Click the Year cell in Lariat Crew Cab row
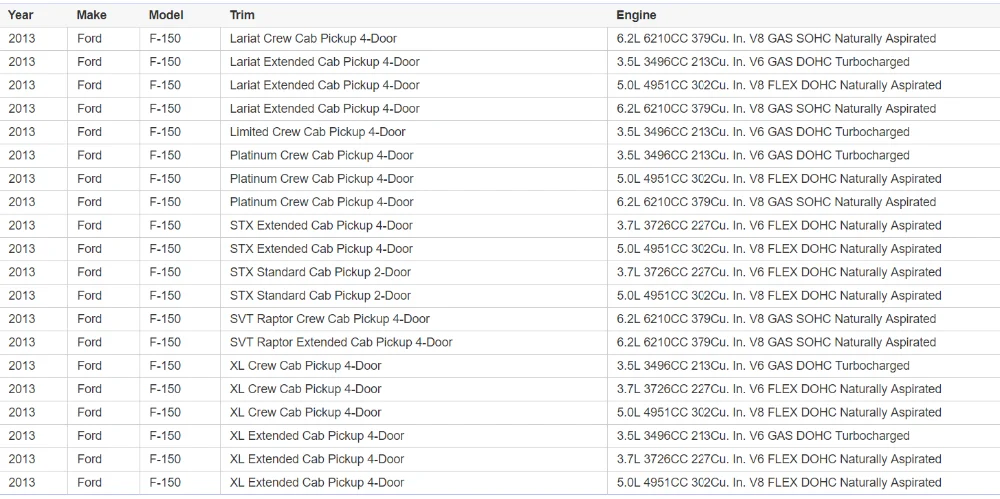This screenshot has height=499, width=1000. coord(21,38)
